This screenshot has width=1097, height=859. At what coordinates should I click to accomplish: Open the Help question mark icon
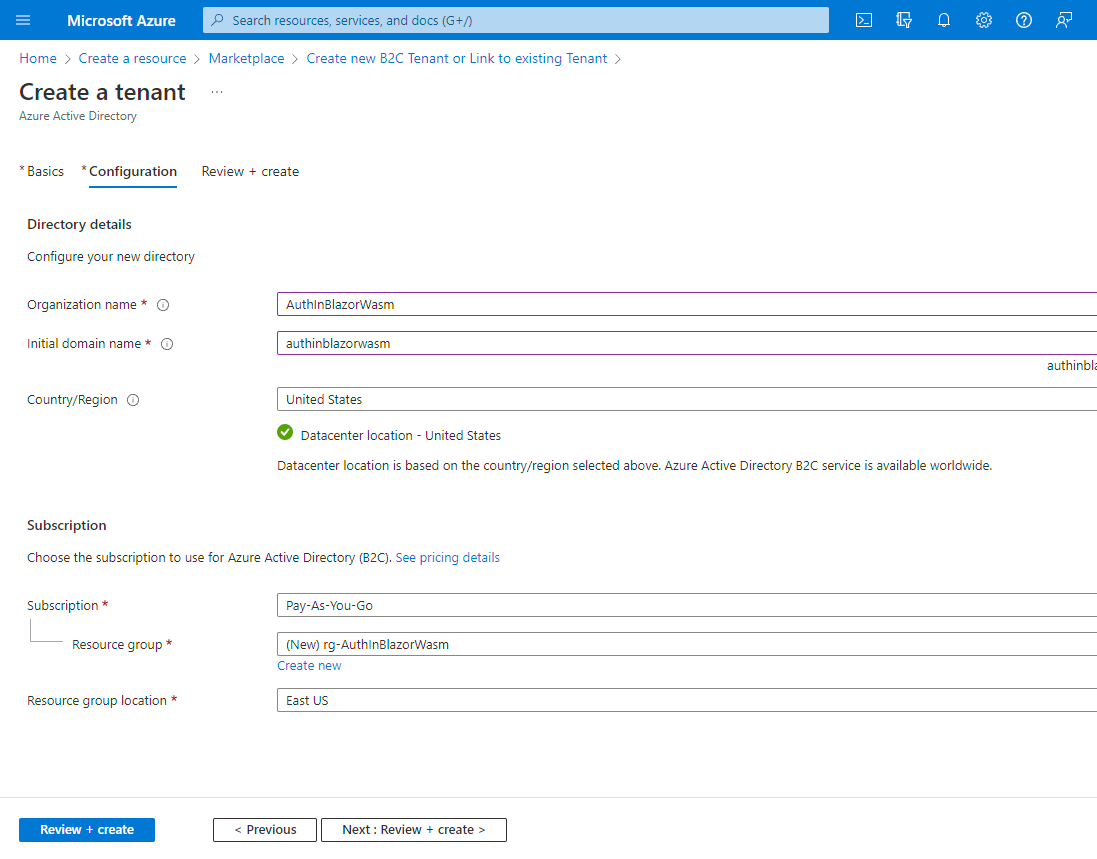point(1024,20)
